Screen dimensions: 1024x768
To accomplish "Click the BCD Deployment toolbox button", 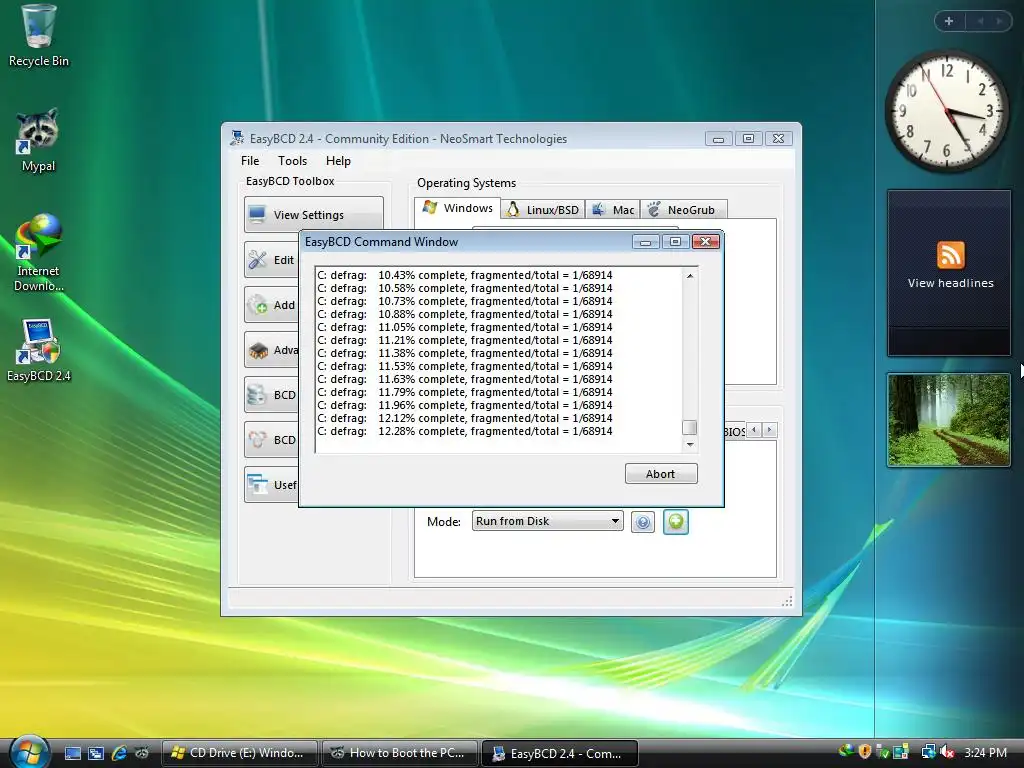I will [272, 440].
